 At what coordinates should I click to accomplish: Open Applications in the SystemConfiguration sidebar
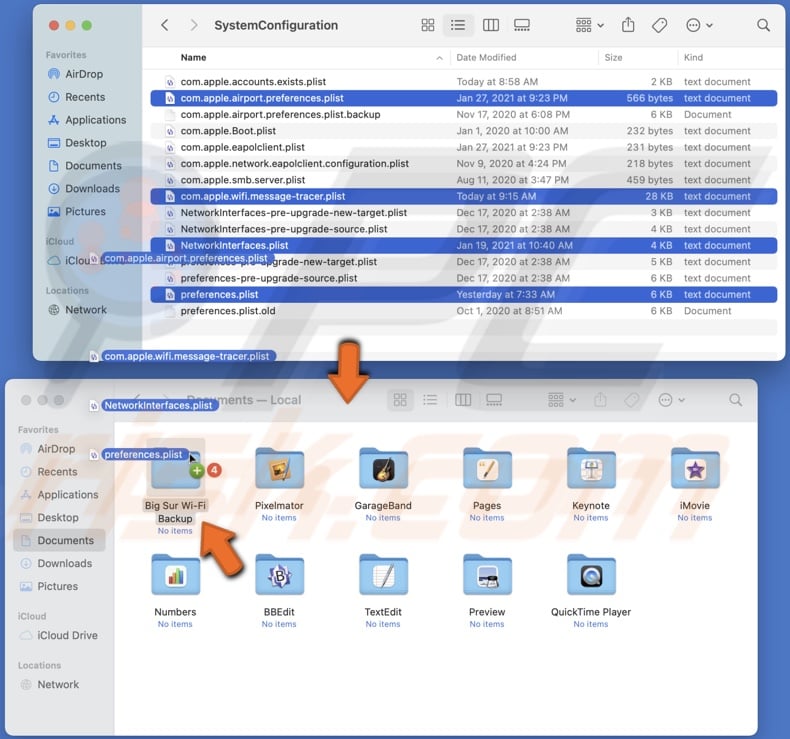pos(87,120)
